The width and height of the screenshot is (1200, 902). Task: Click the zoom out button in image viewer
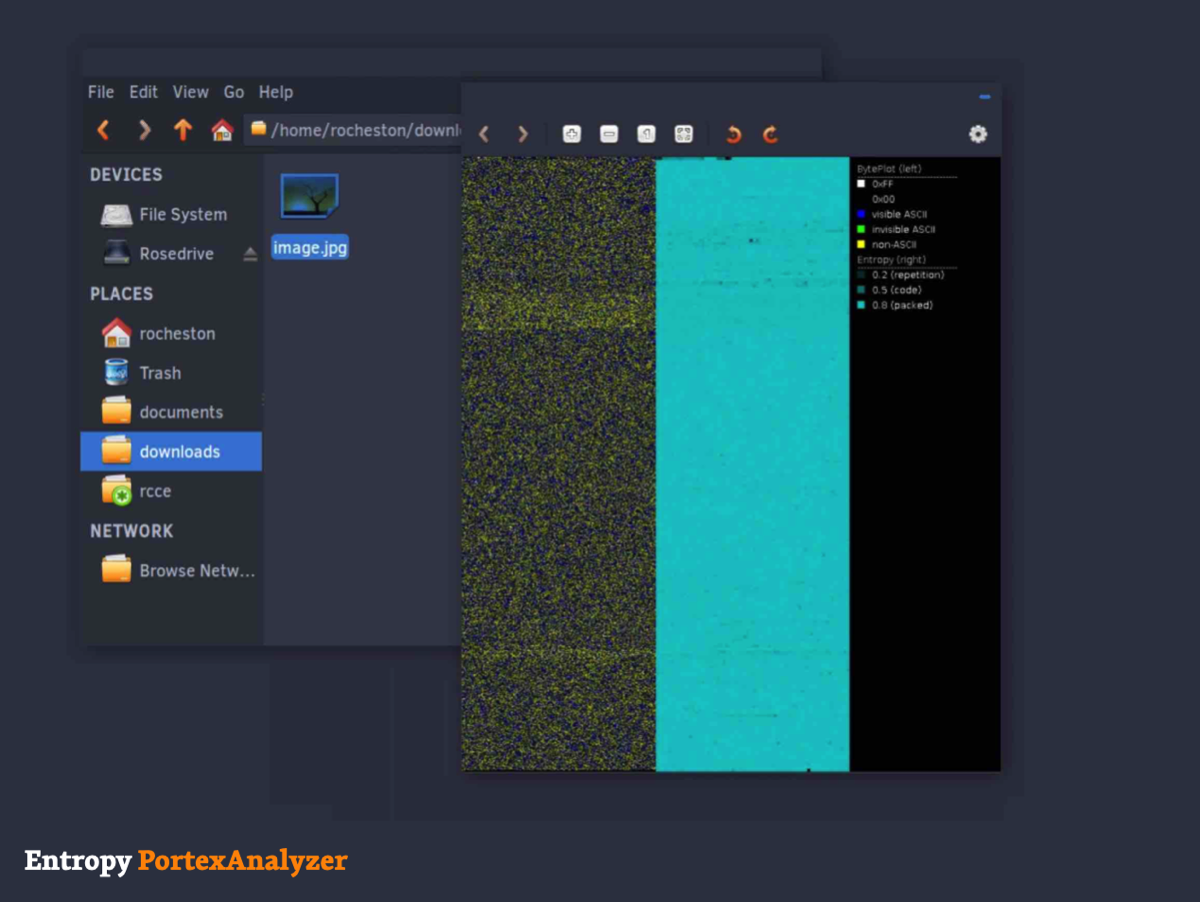click(609, 134)
